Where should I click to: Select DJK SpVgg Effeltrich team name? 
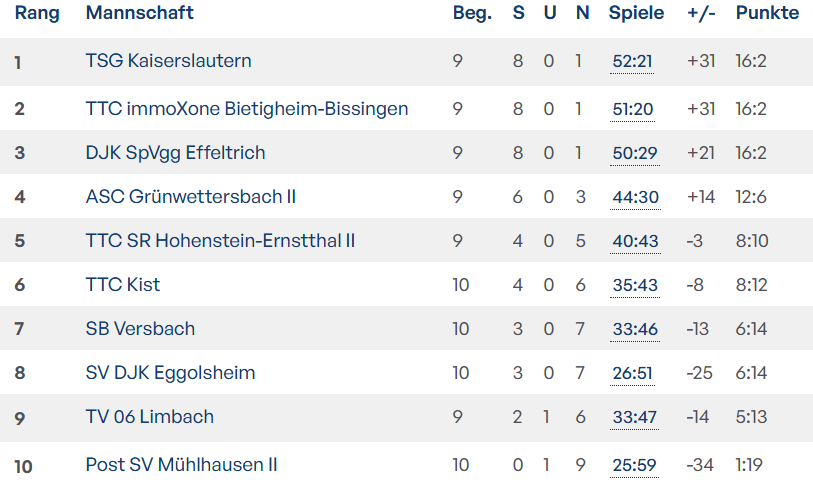pyautogui.click(x=175, y=153)
